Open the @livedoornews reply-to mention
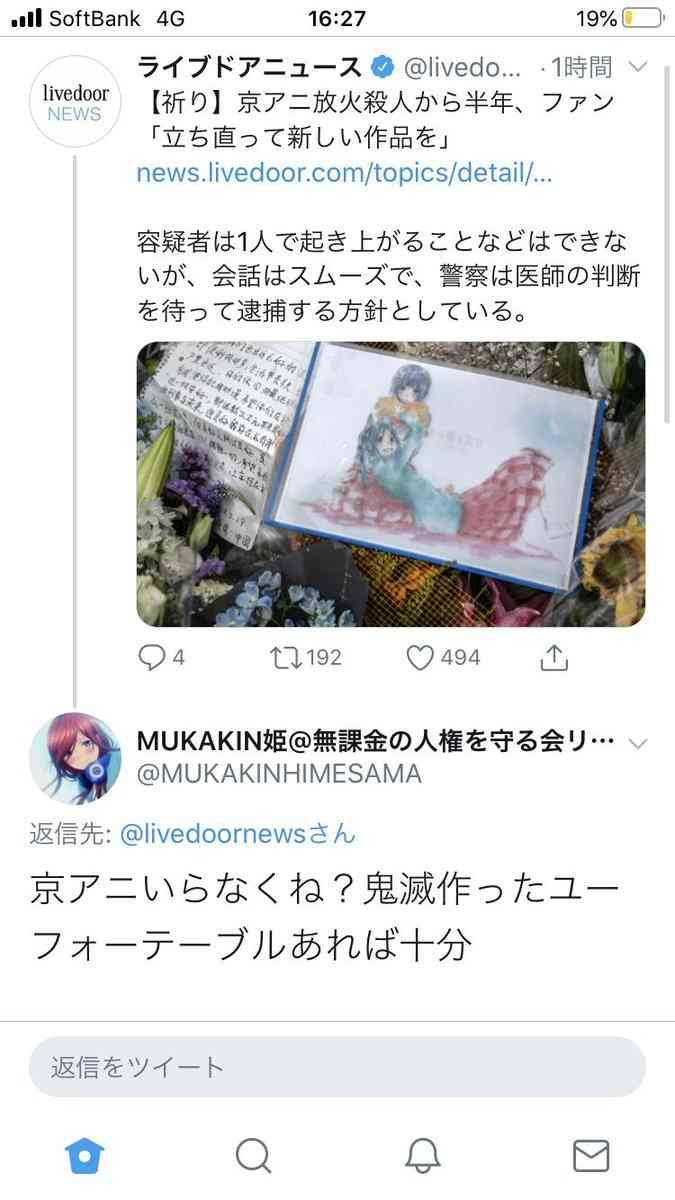Screen dimensions: 675x1200 point(237,833)
